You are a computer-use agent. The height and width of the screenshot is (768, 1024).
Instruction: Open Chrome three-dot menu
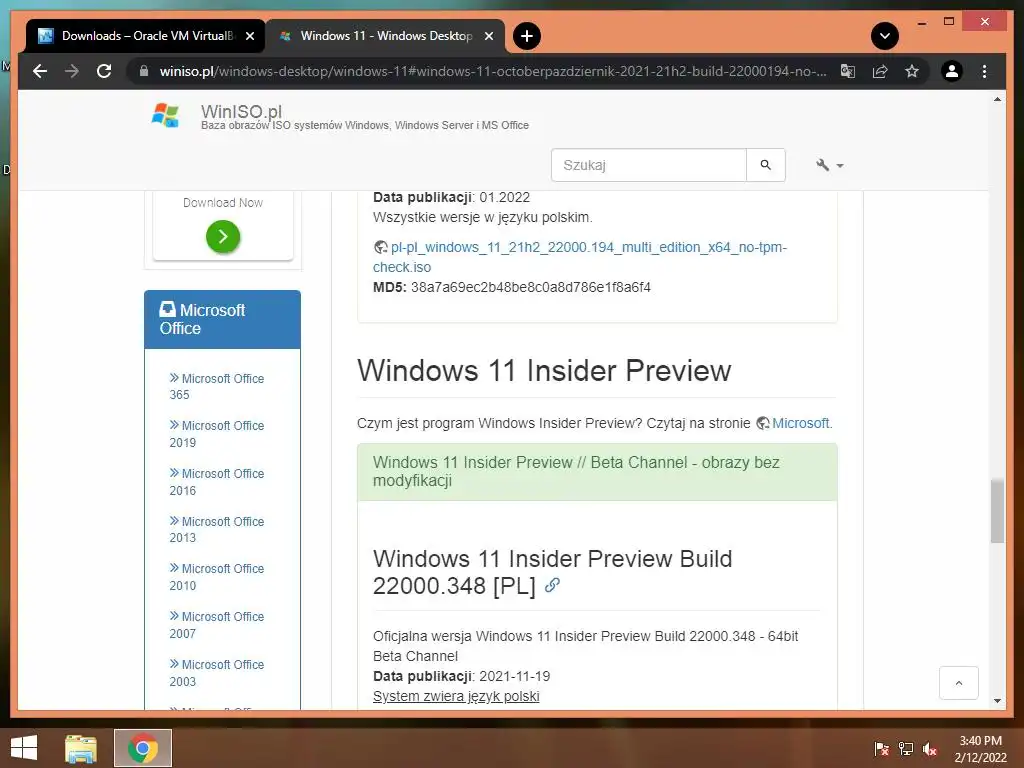[984, 71]
